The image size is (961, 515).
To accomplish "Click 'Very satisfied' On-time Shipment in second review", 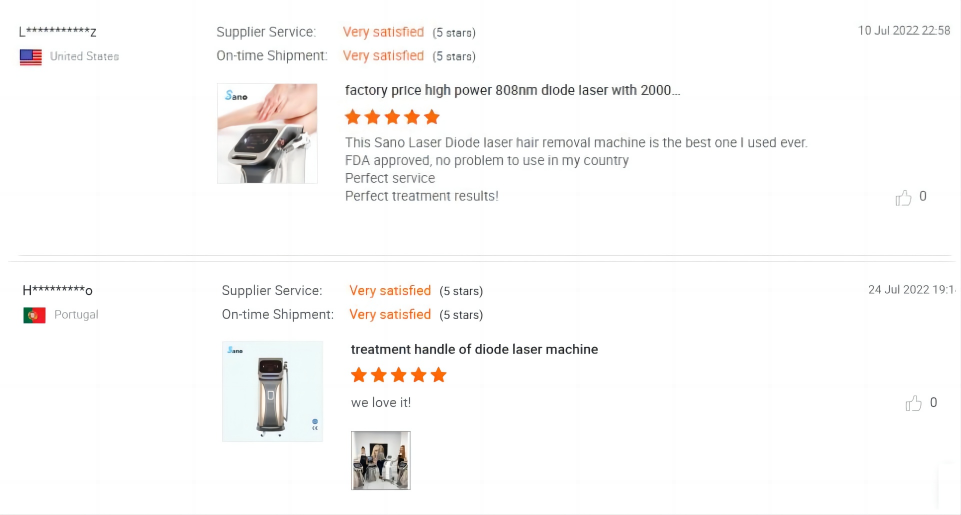I will click(x=390, y=315).
